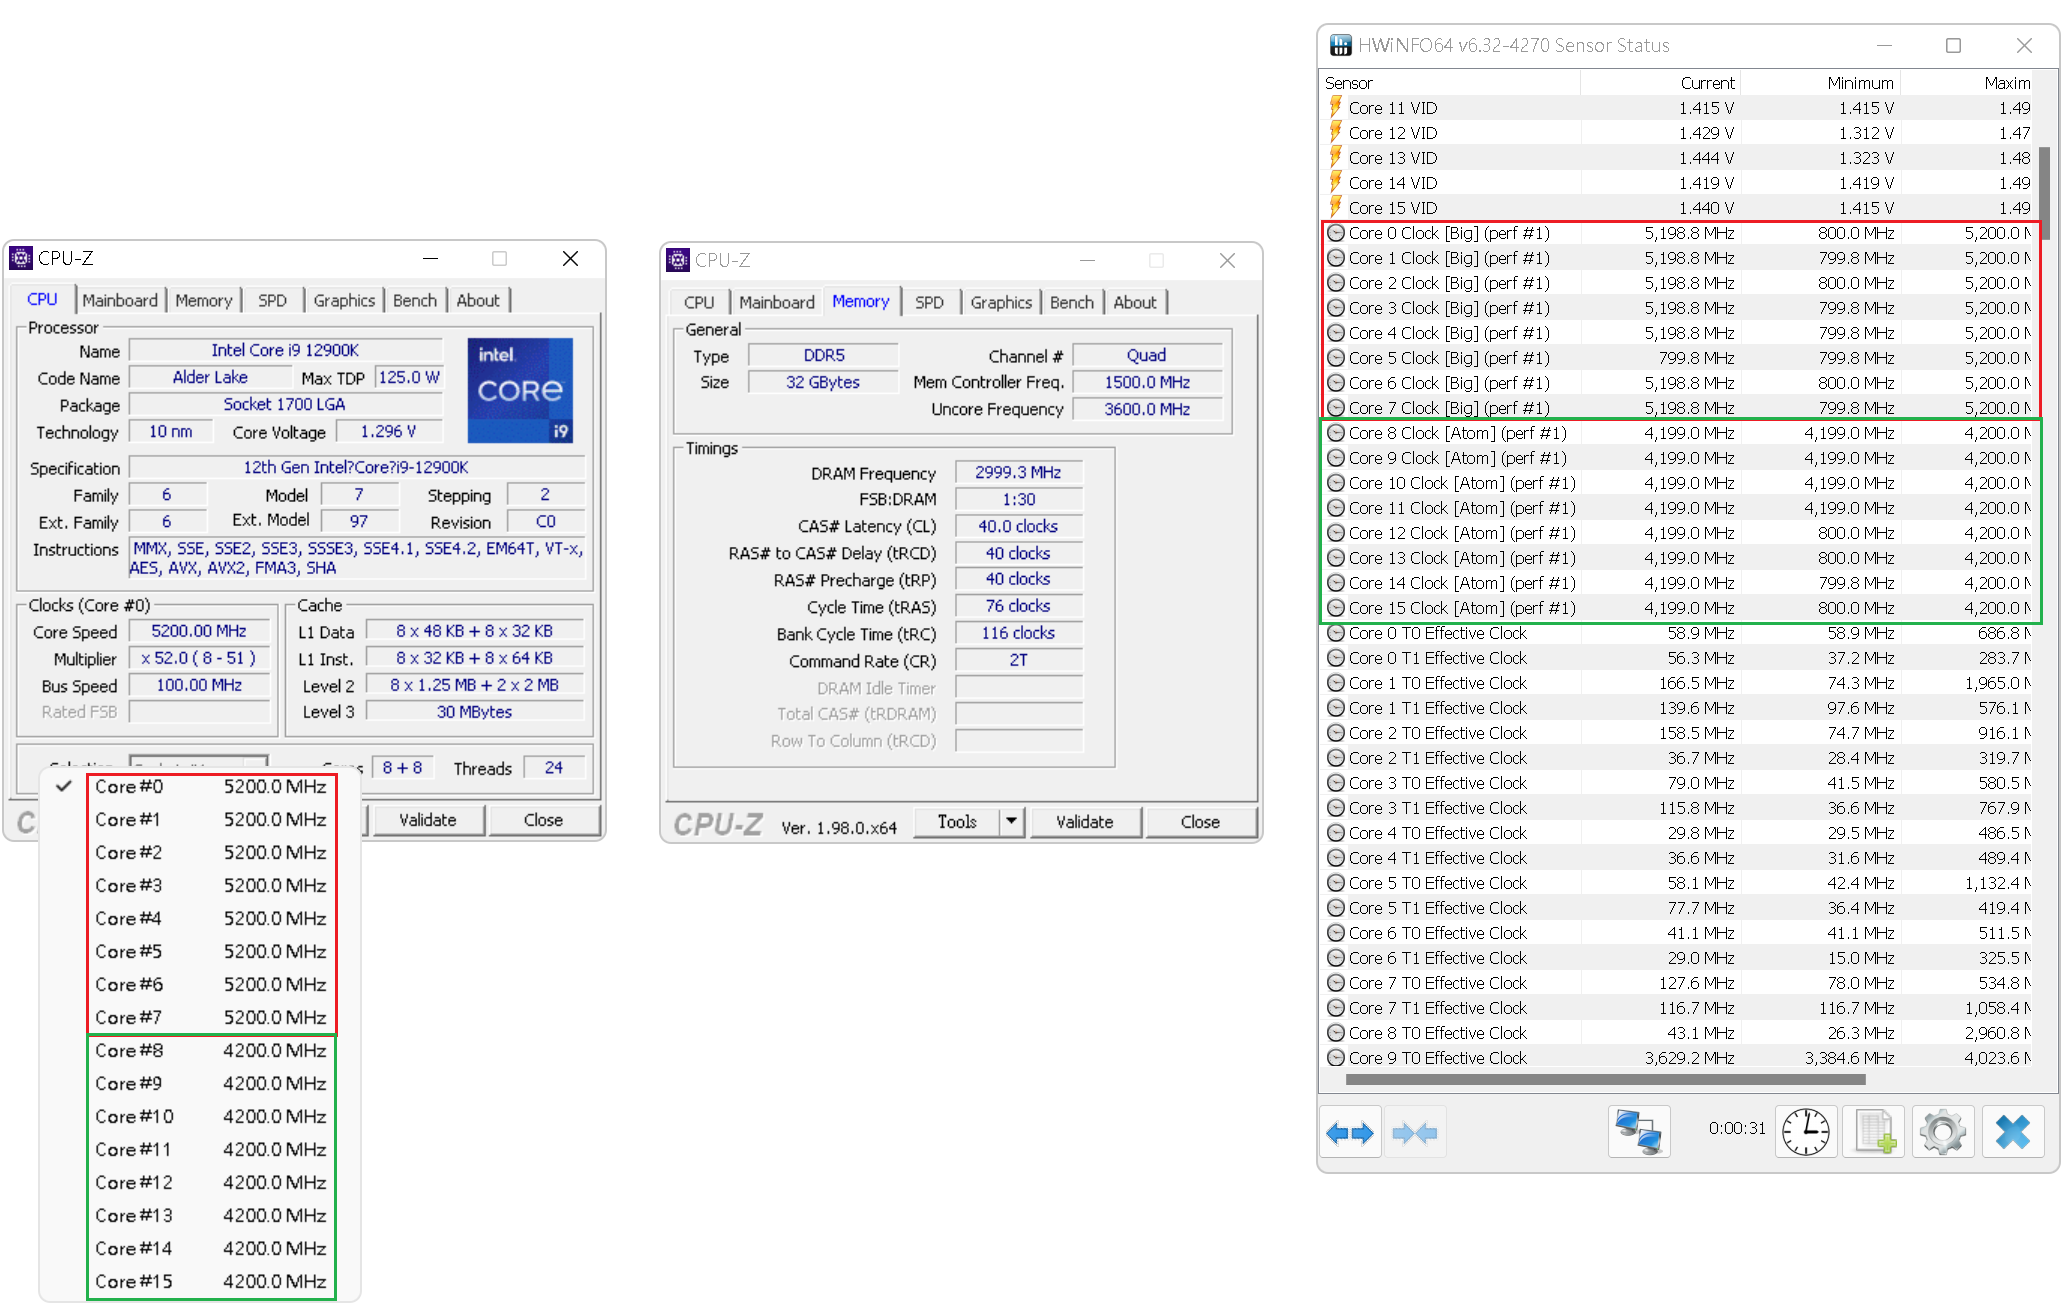Screen dimensions: 2071x1315
Task: Open Memory tab in left CPU-Z window
Action: (x=204, y=300)
